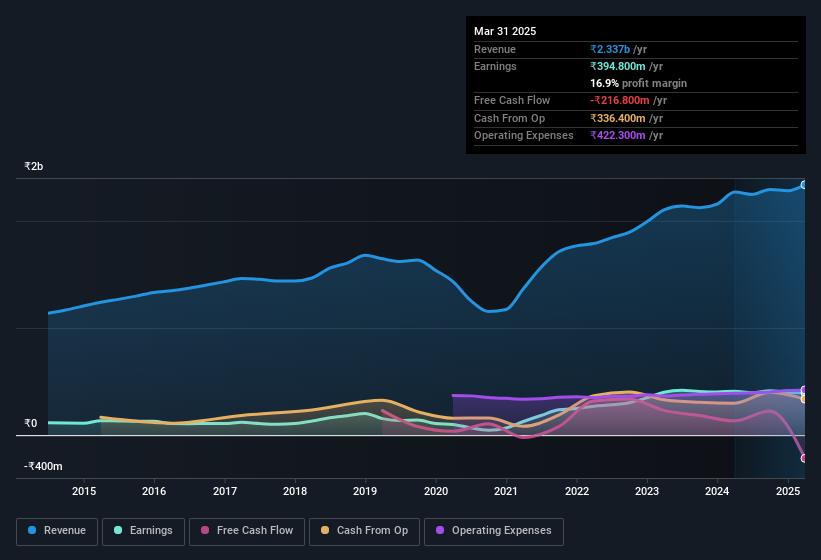Click the ₹2b y-axis label

tap(34, 166)
